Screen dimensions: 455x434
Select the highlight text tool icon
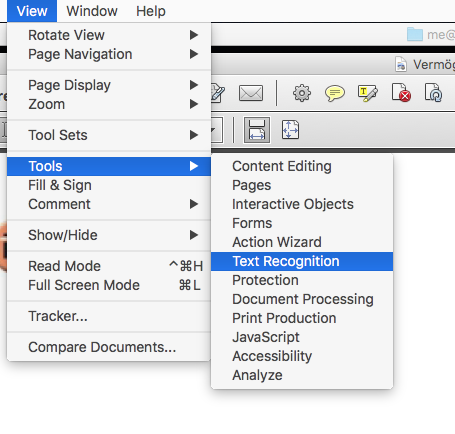367,93
